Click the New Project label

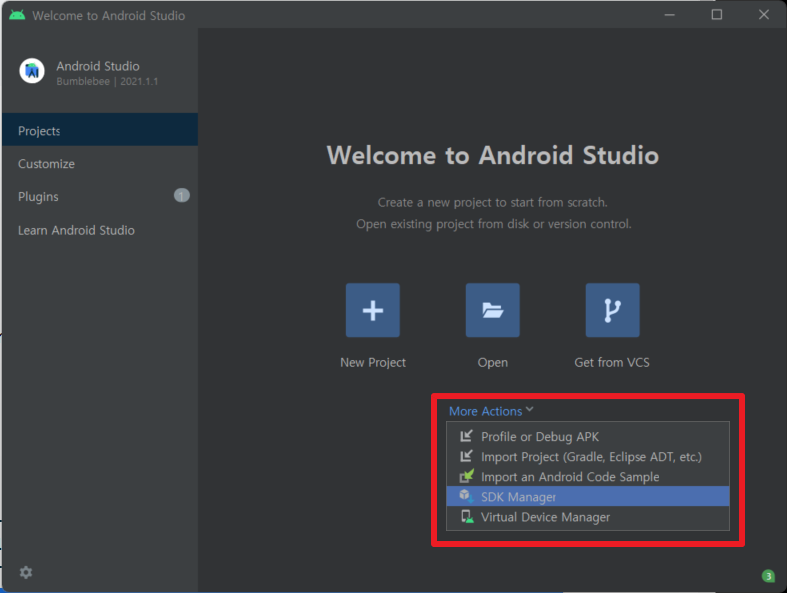[373, 363]
